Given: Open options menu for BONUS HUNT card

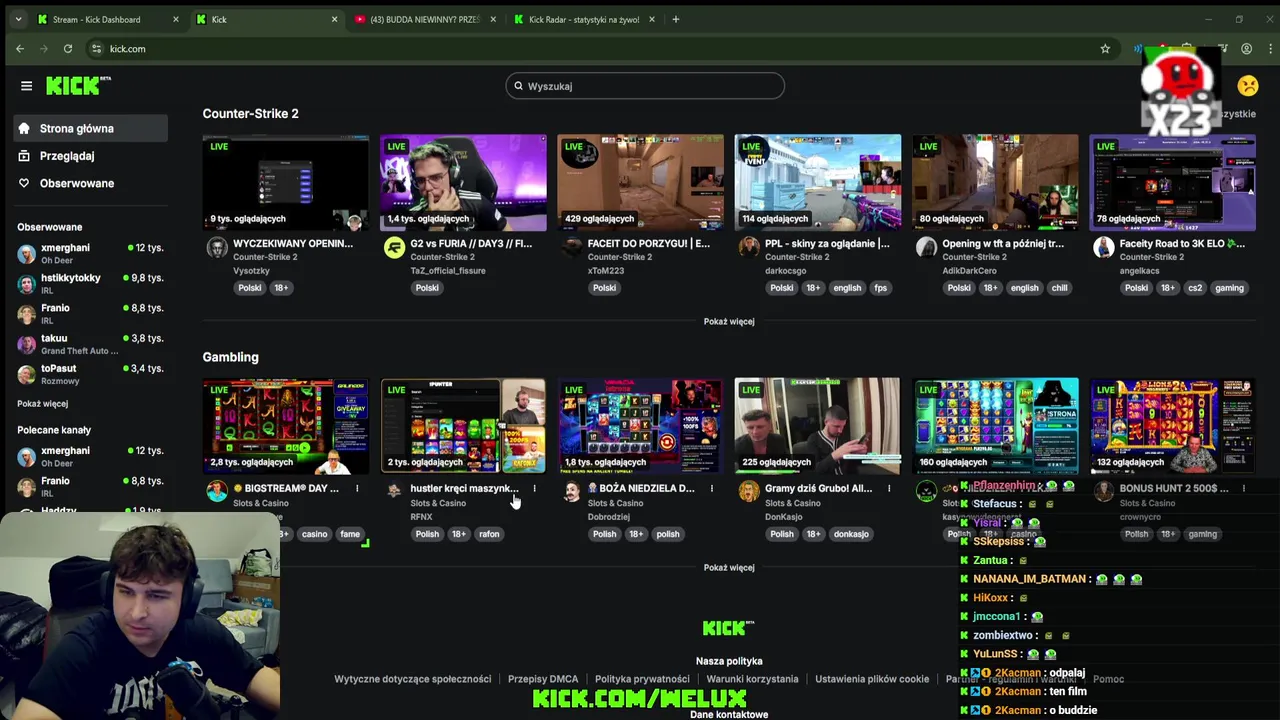Looking at the screenshot, I should click(1244, 488).
